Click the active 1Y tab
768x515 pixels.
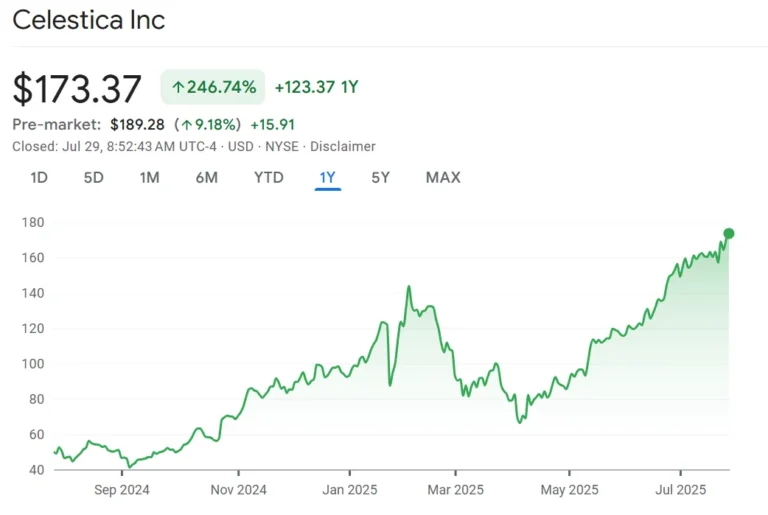pos(328,177)
